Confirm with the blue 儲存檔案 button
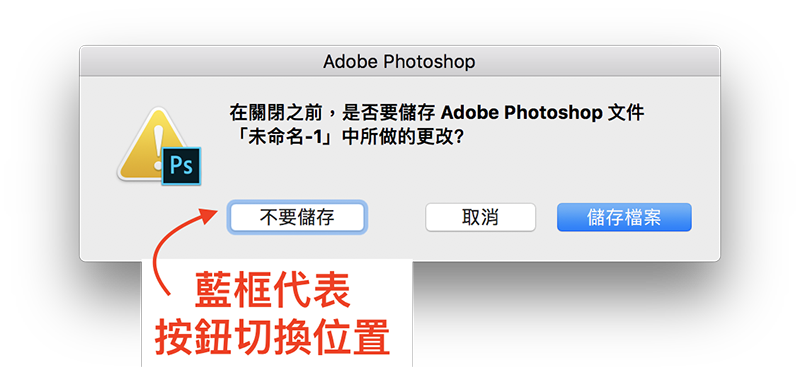The width and height of the screenshot is (800, 375). [x=624, y=217]
